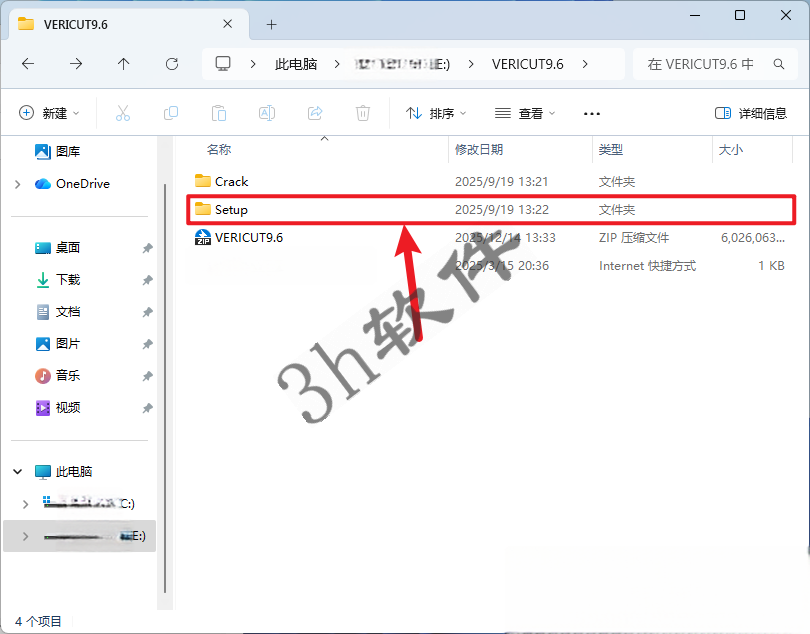Toggle the 详细信息 details pane

coord(751,113)
